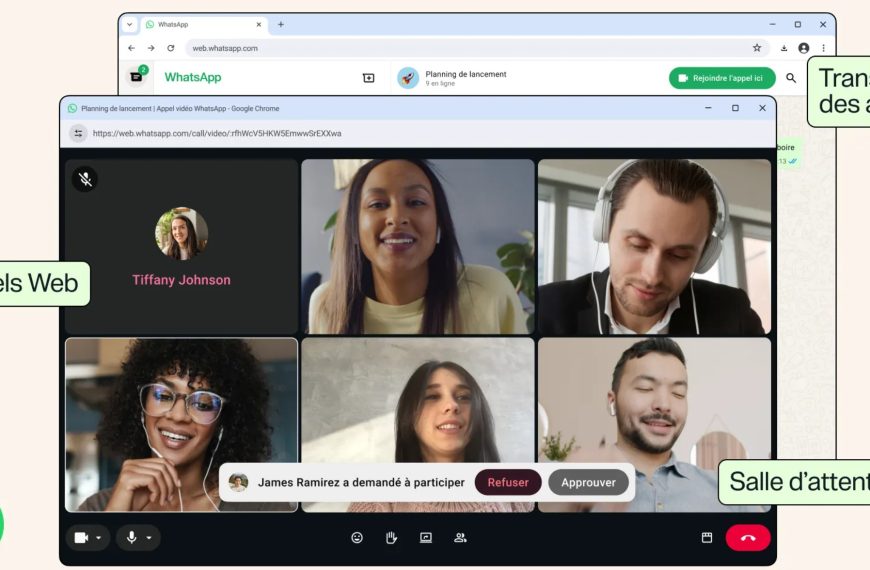Toggle the microphone in call toolbar
Viewport: 870px width, 570px height.
[131, 537]
